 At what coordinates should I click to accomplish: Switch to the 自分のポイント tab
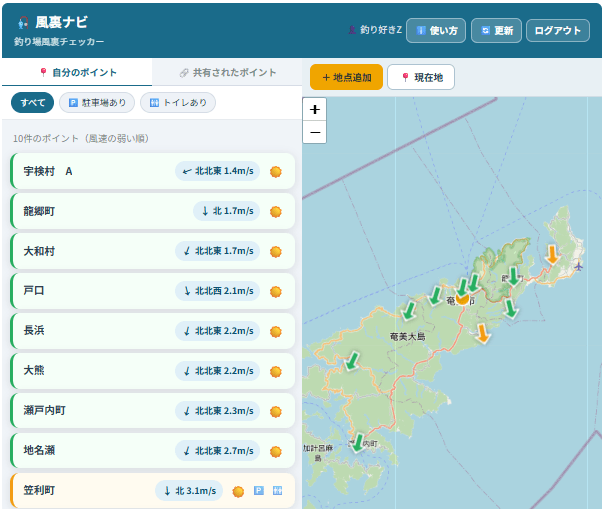(77, 73)
